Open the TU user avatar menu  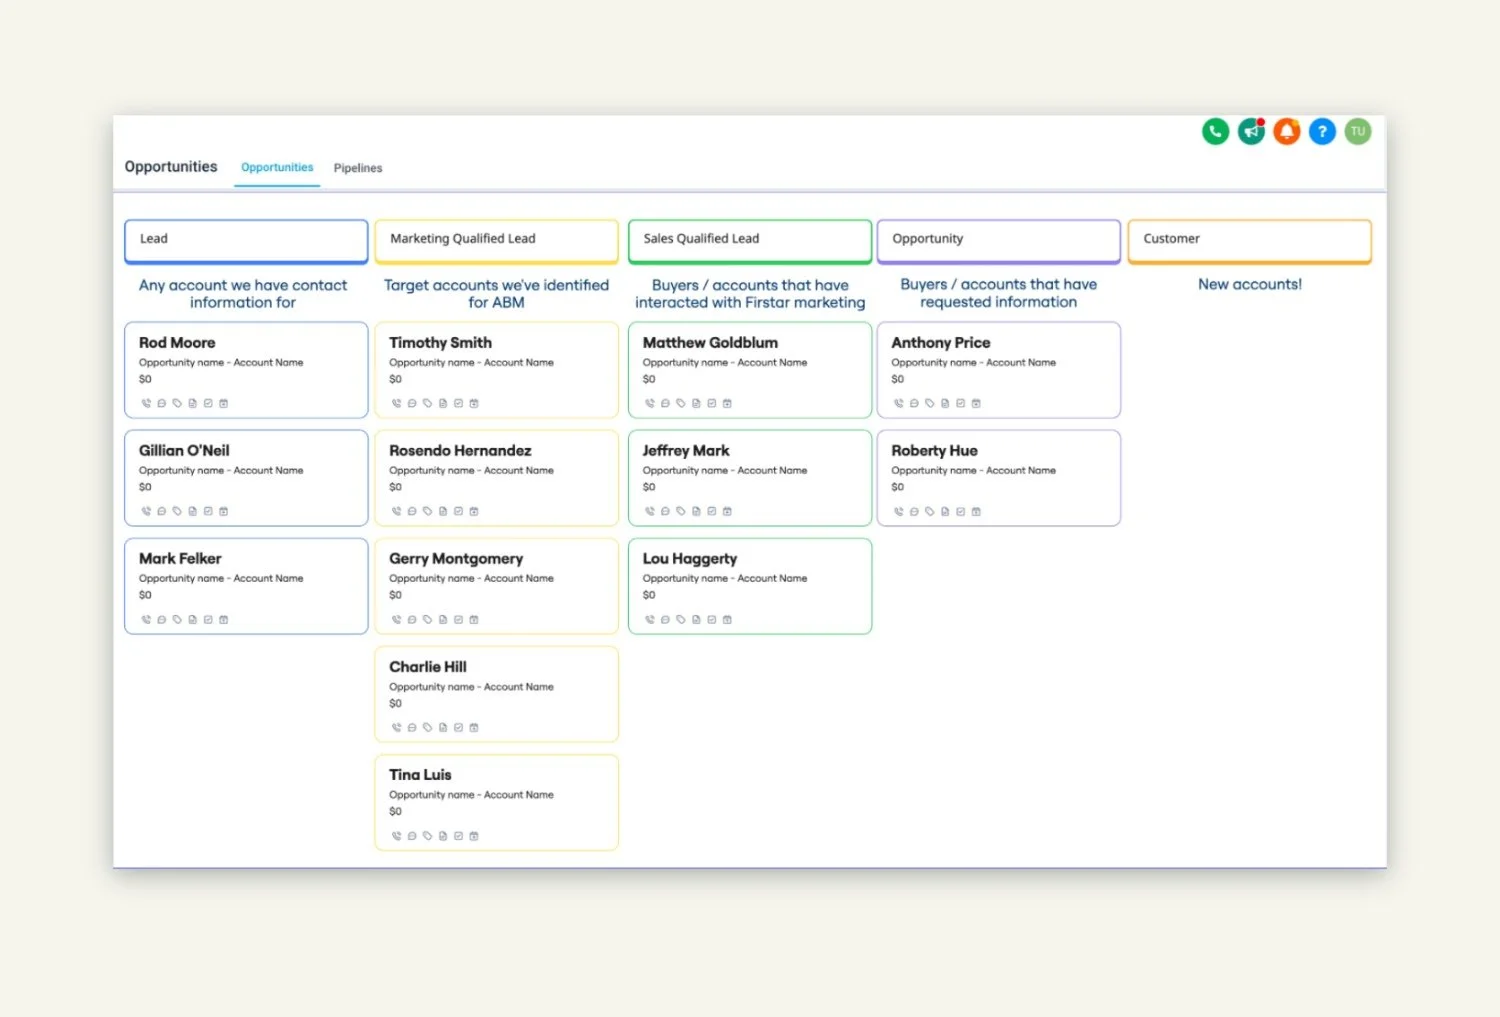click(1358, 131)
